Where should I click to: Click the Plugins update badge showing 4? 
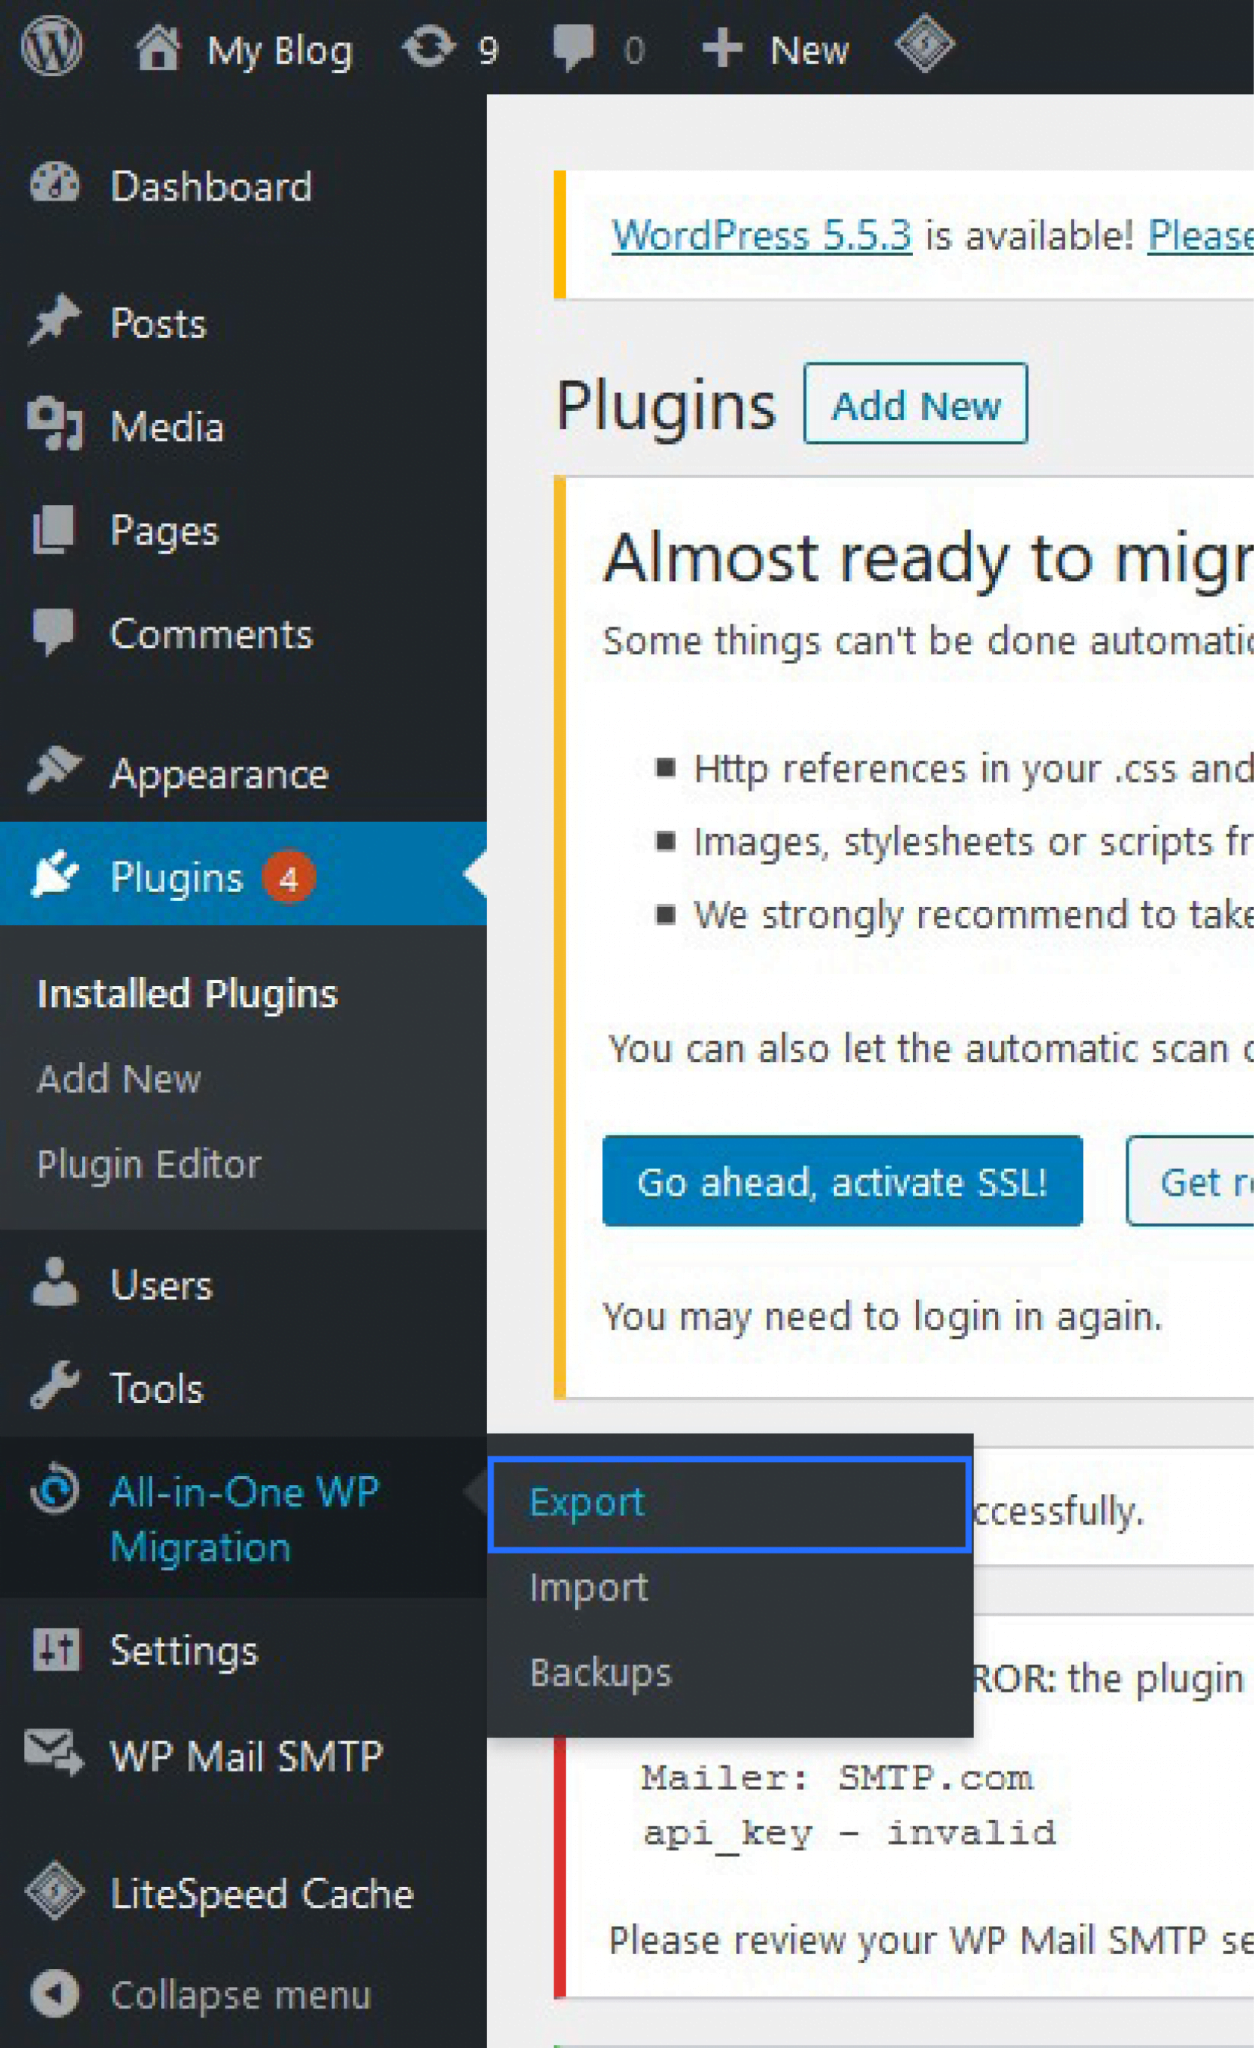288,877
